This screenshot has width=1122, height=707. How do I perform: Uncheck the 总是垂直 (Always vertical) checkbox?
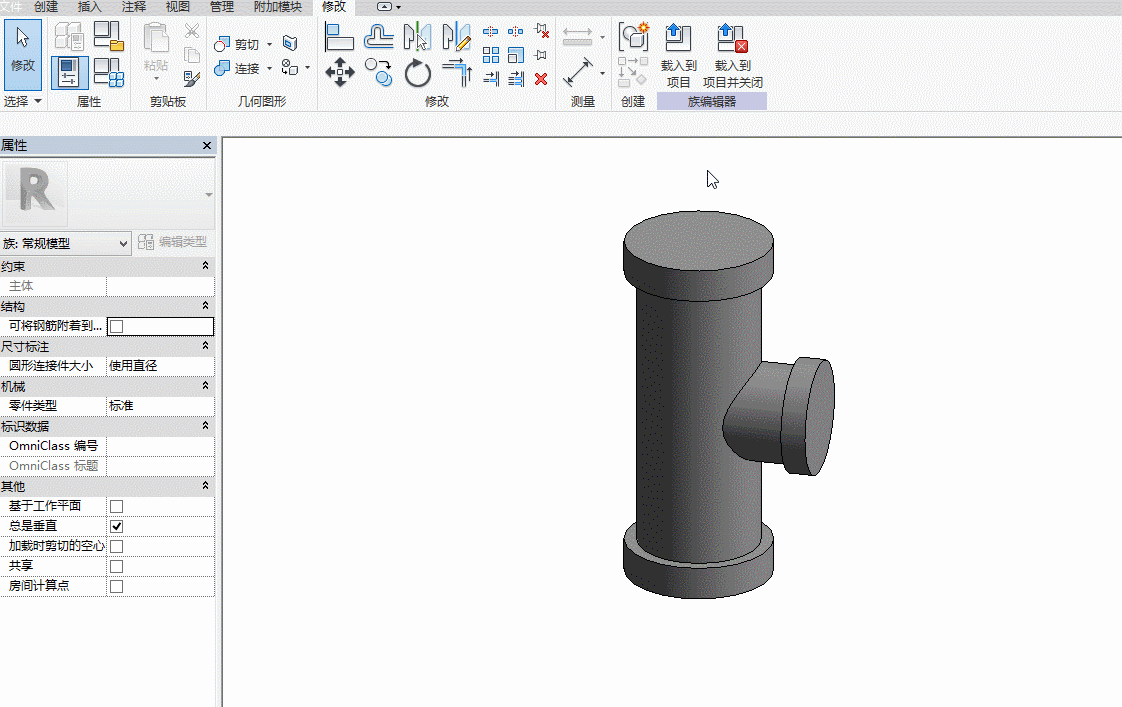[x=116, y=526]
